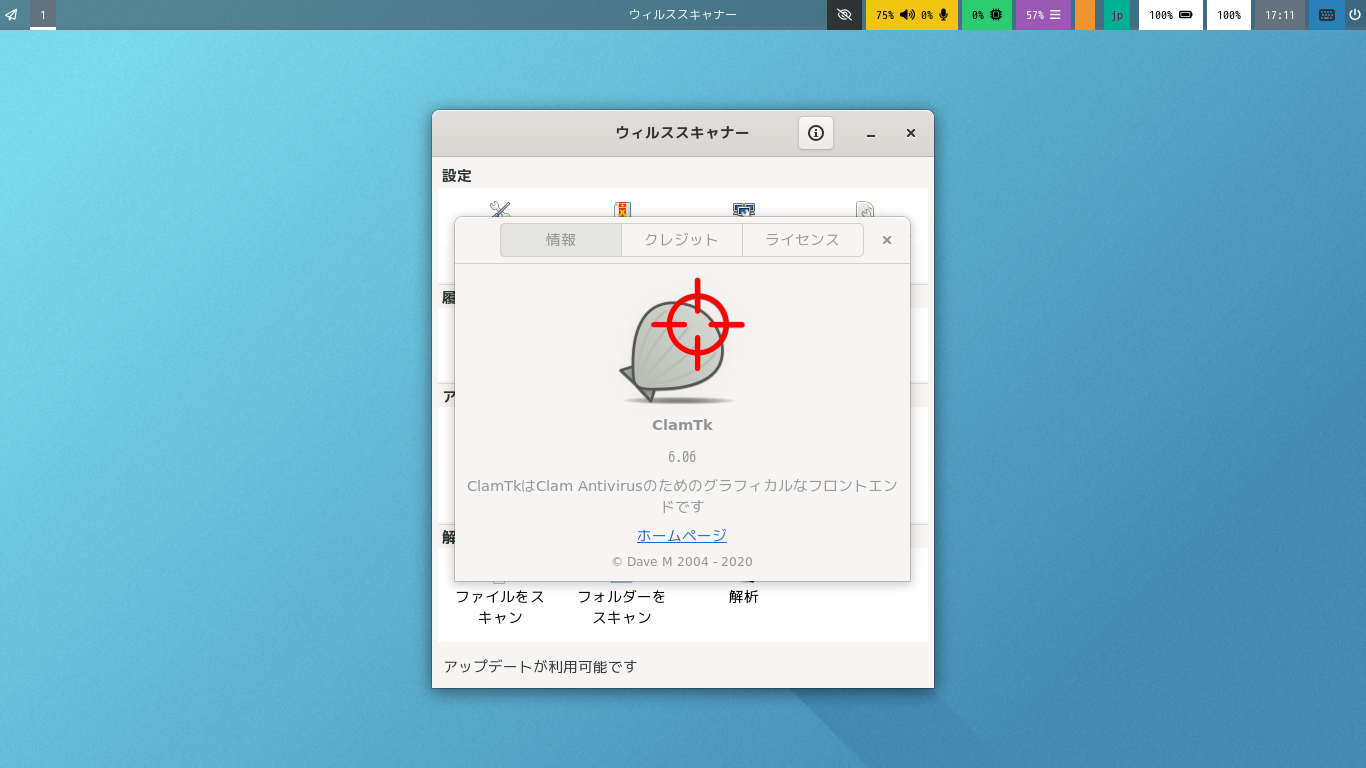Switch to the クレジット tab

click(x=682, y=240)
